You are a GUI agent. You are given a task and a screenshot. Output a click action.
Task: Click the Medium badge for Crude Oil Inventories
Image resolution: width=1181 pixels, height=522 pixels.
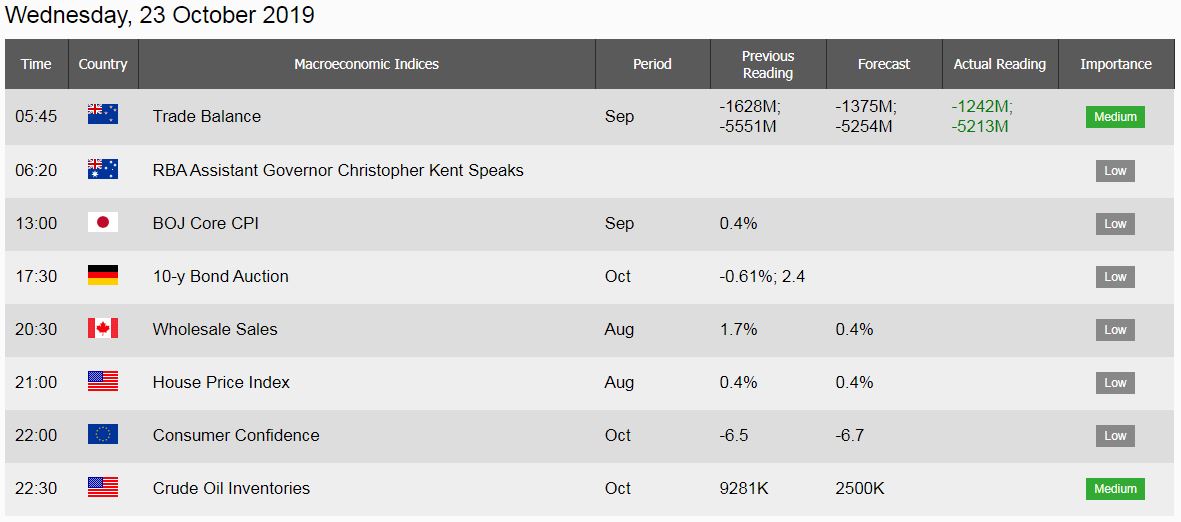tap(1115, 488)
